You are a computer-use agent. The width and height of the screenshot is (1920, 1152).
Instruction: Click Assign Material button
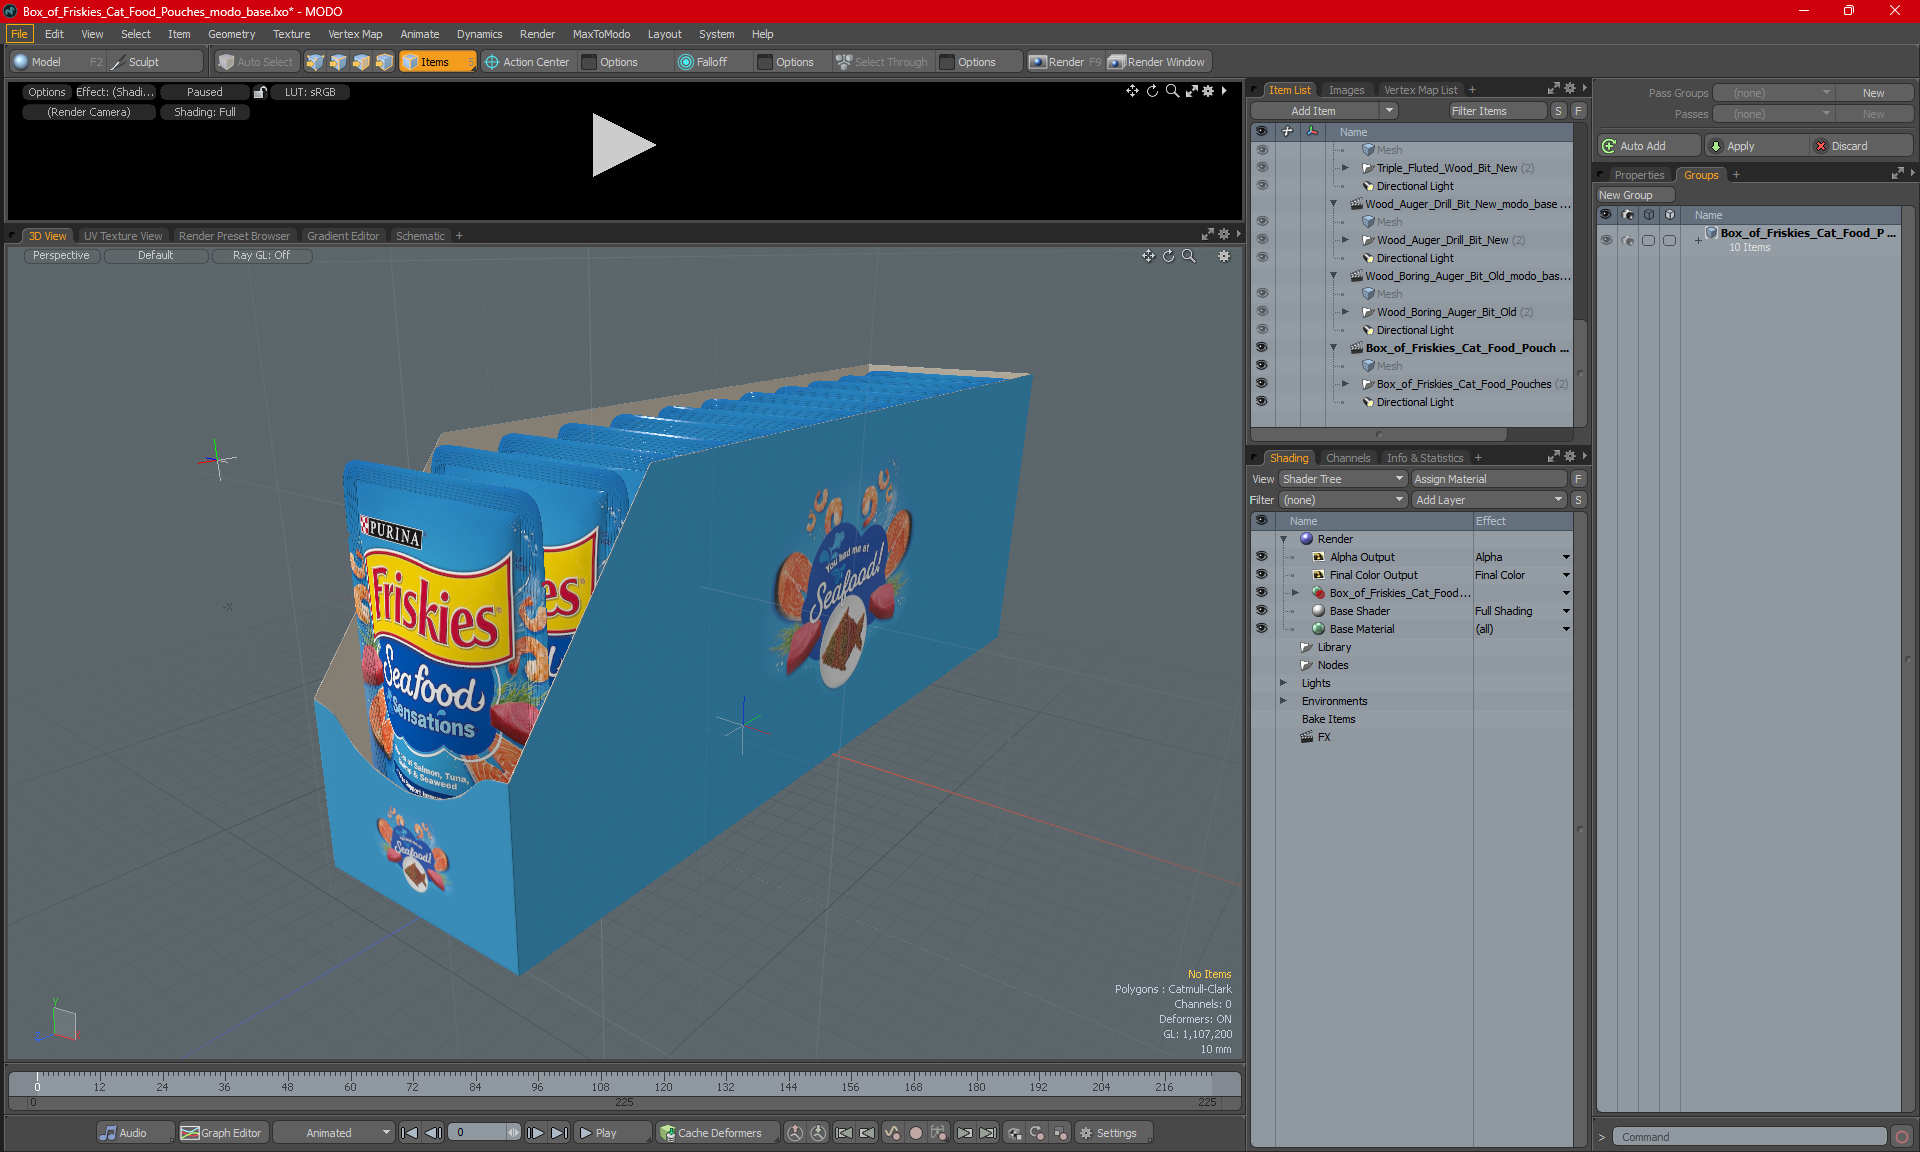tap(1488, 479)
